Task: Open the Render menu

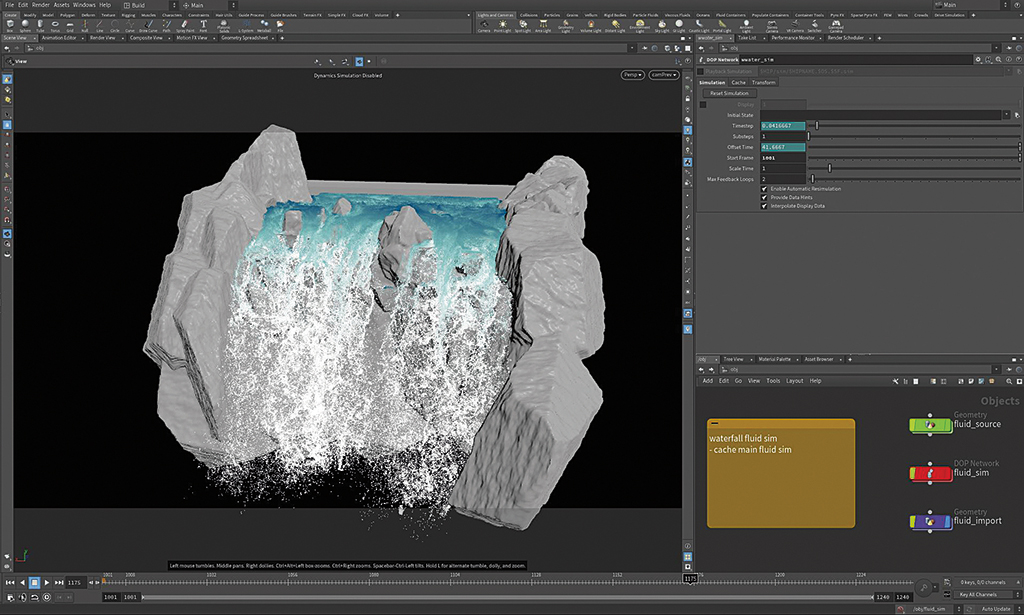Action: [40, 5]
